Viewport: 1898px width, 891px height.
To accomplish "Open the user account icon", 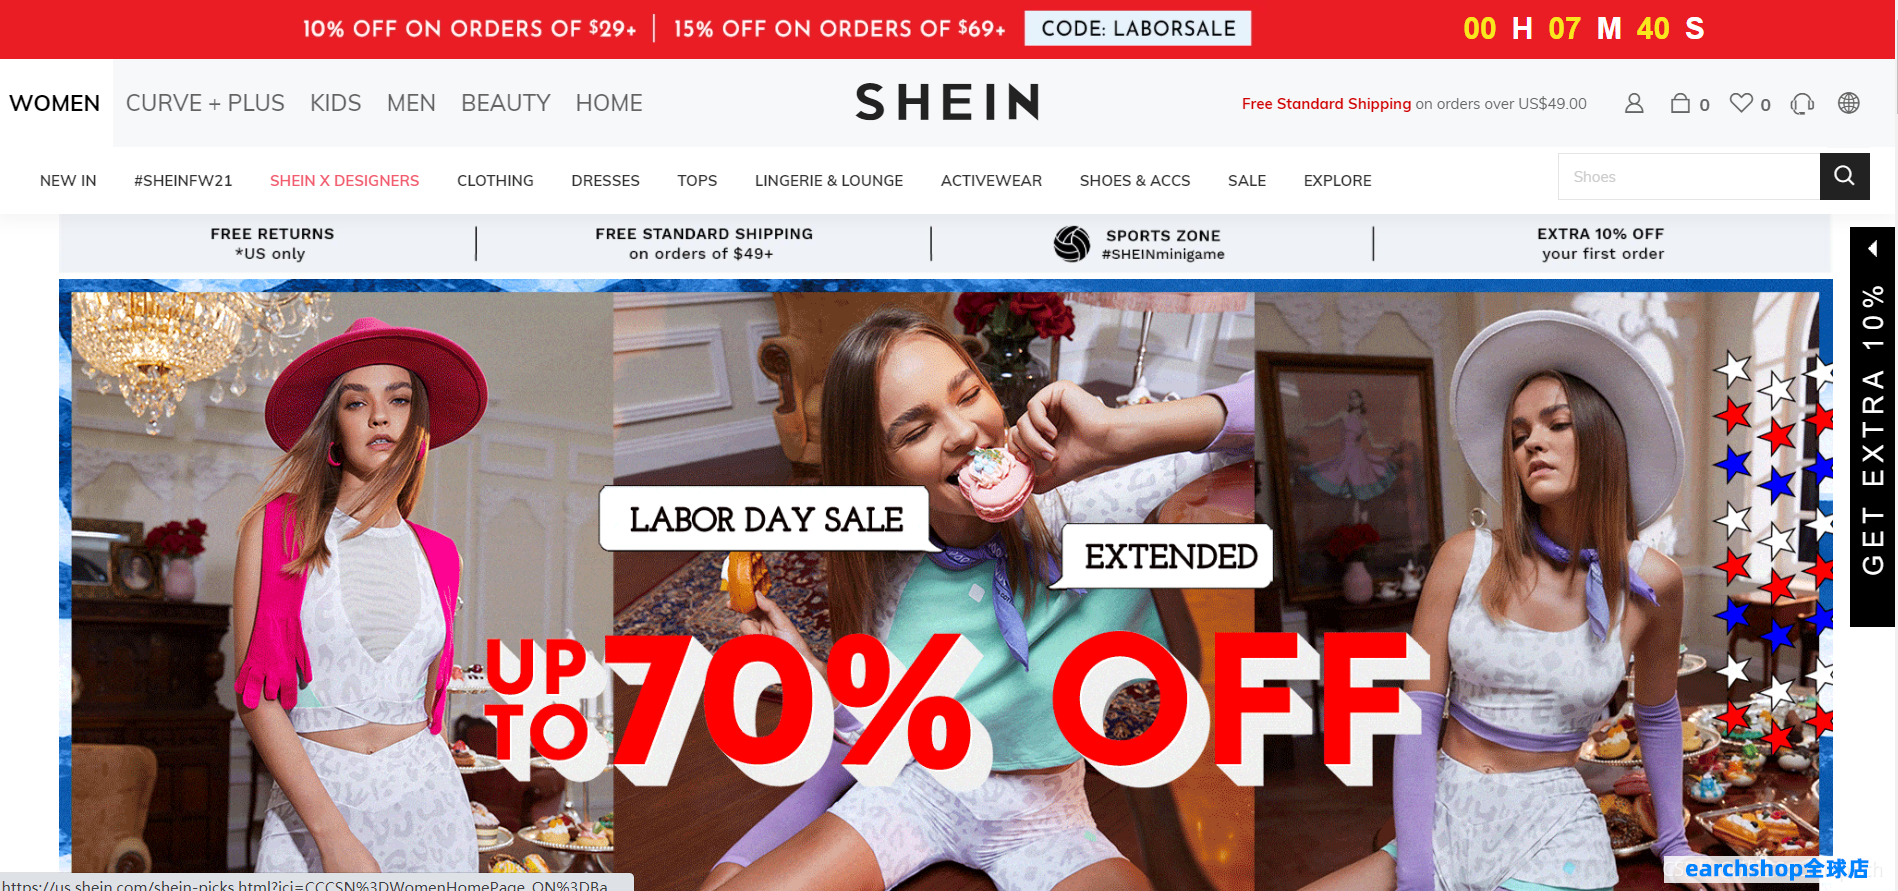I will coord(1634,103).
